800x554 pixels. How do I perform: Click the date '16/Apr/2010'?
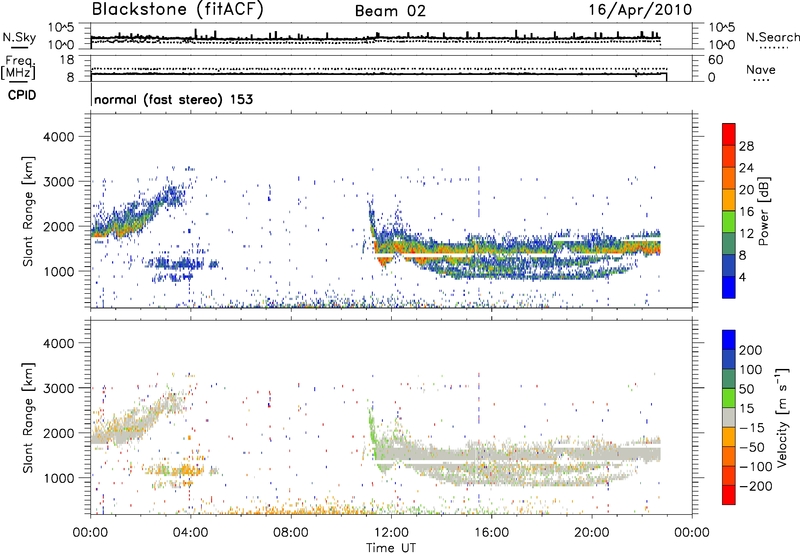tap(641, 10)
